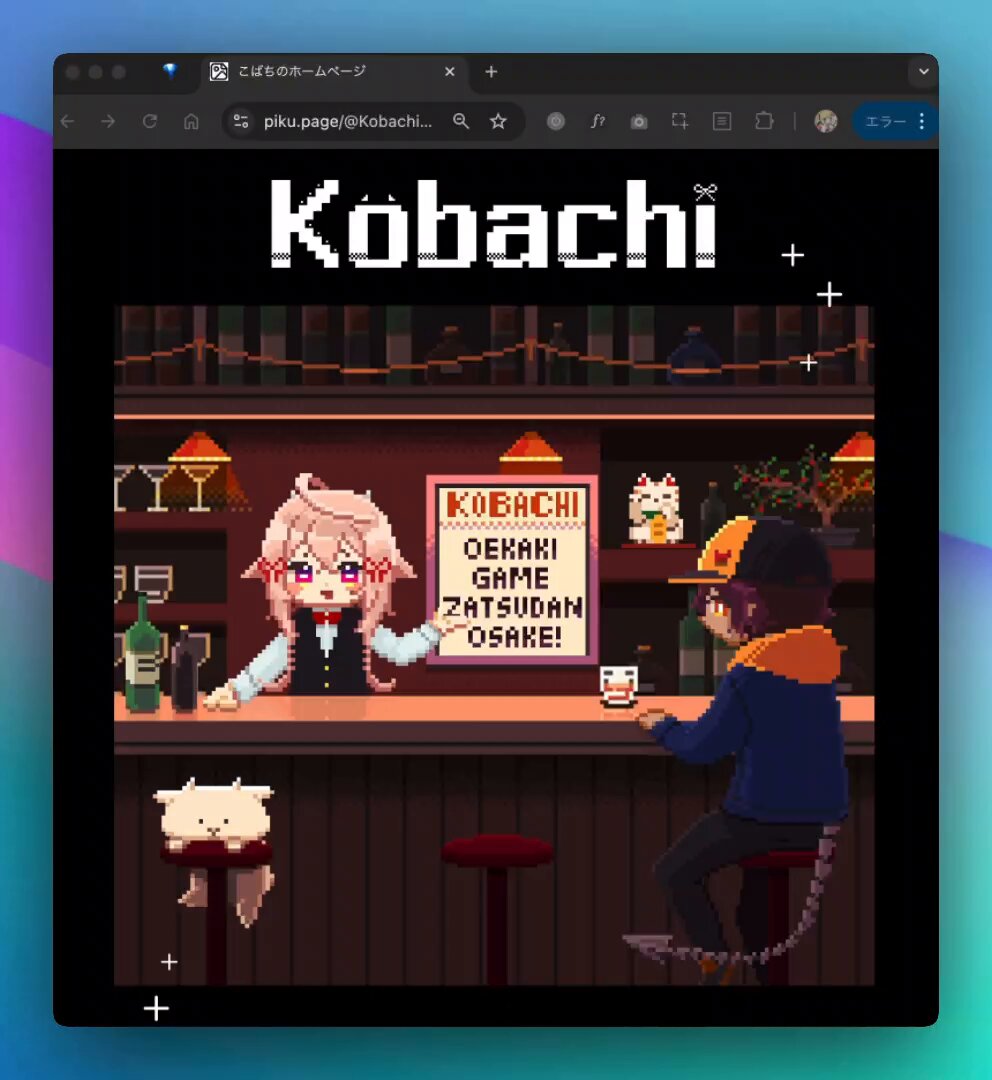Open the three-dot Chrome menu
Screen dimensions: 992x1080
click(922, 122)
